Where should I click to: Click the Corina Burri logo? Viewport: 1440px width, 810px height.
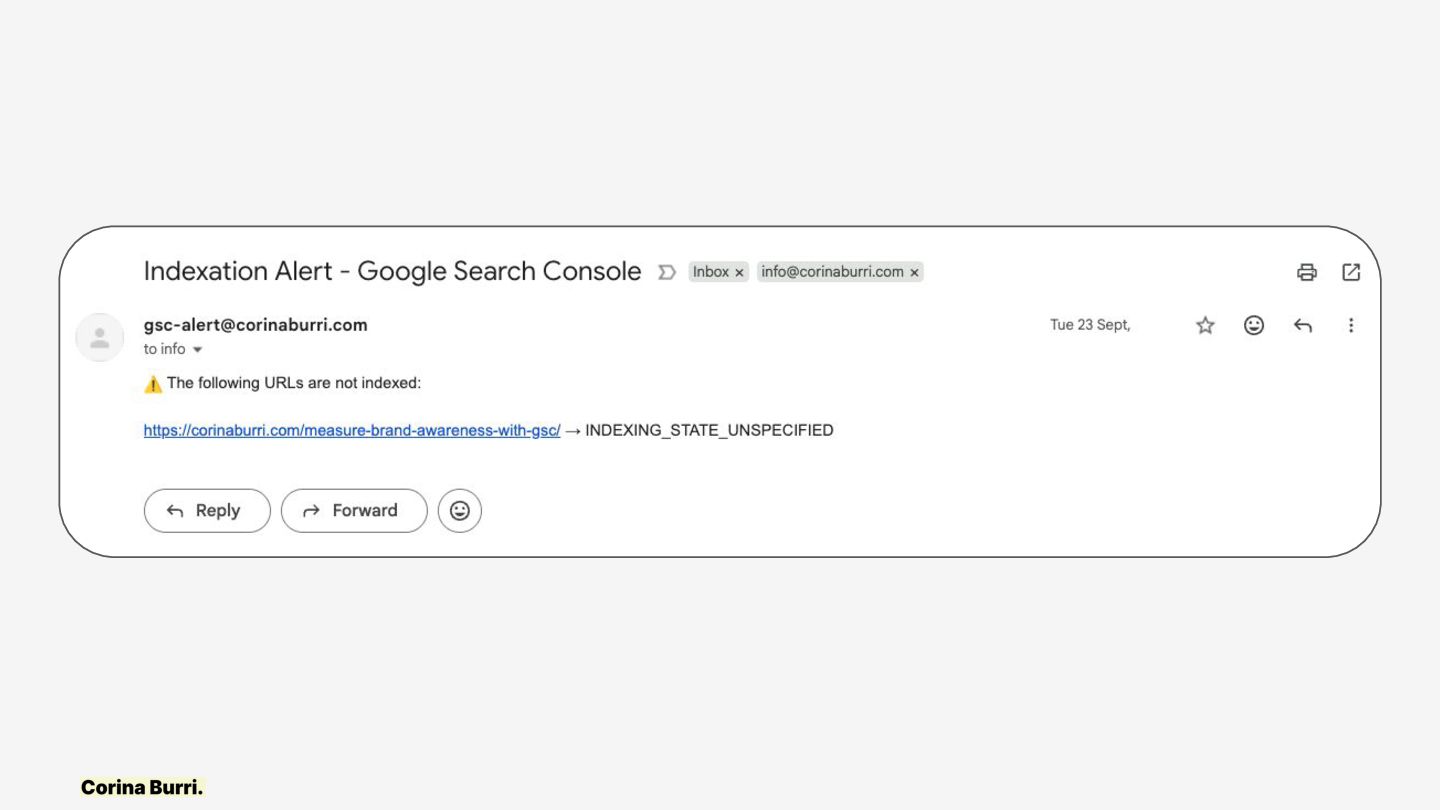142,787
